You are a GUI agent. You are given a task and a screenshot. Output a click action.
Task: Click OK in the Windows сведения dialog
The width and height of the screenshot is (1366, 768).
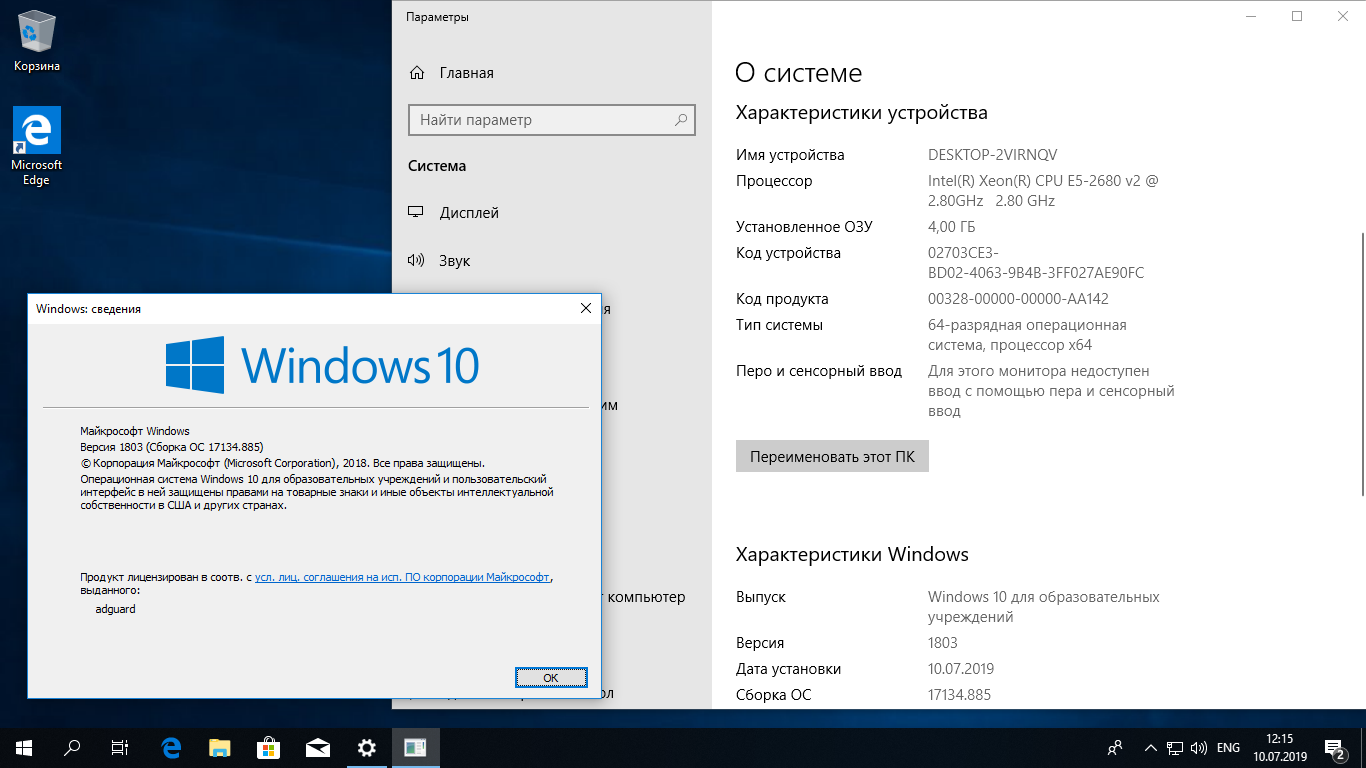550,677
